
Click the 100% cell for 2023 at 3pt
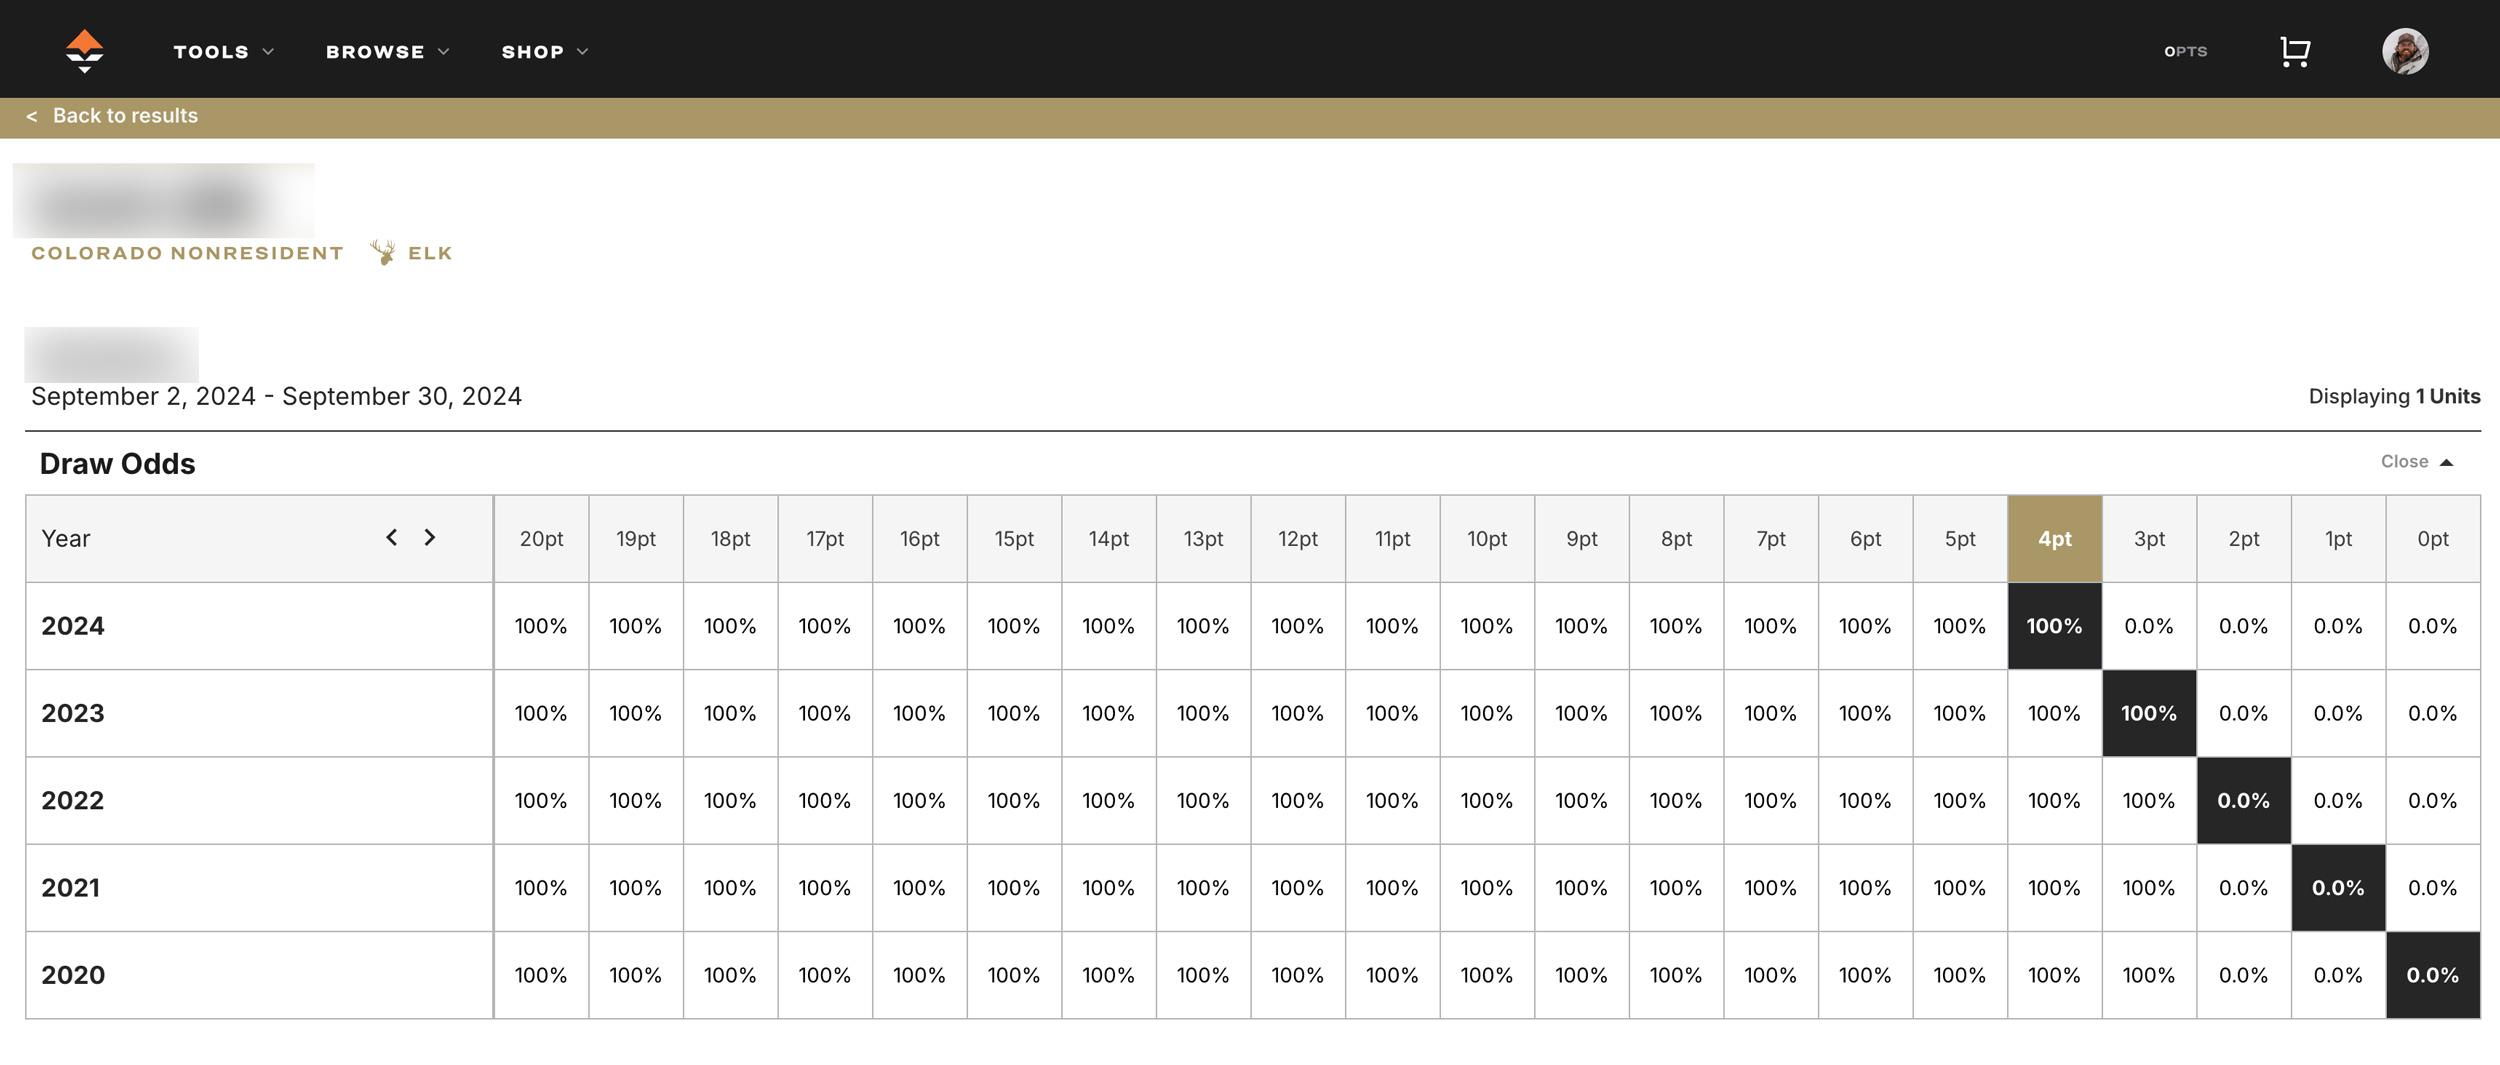click(x=2148, y=713)
